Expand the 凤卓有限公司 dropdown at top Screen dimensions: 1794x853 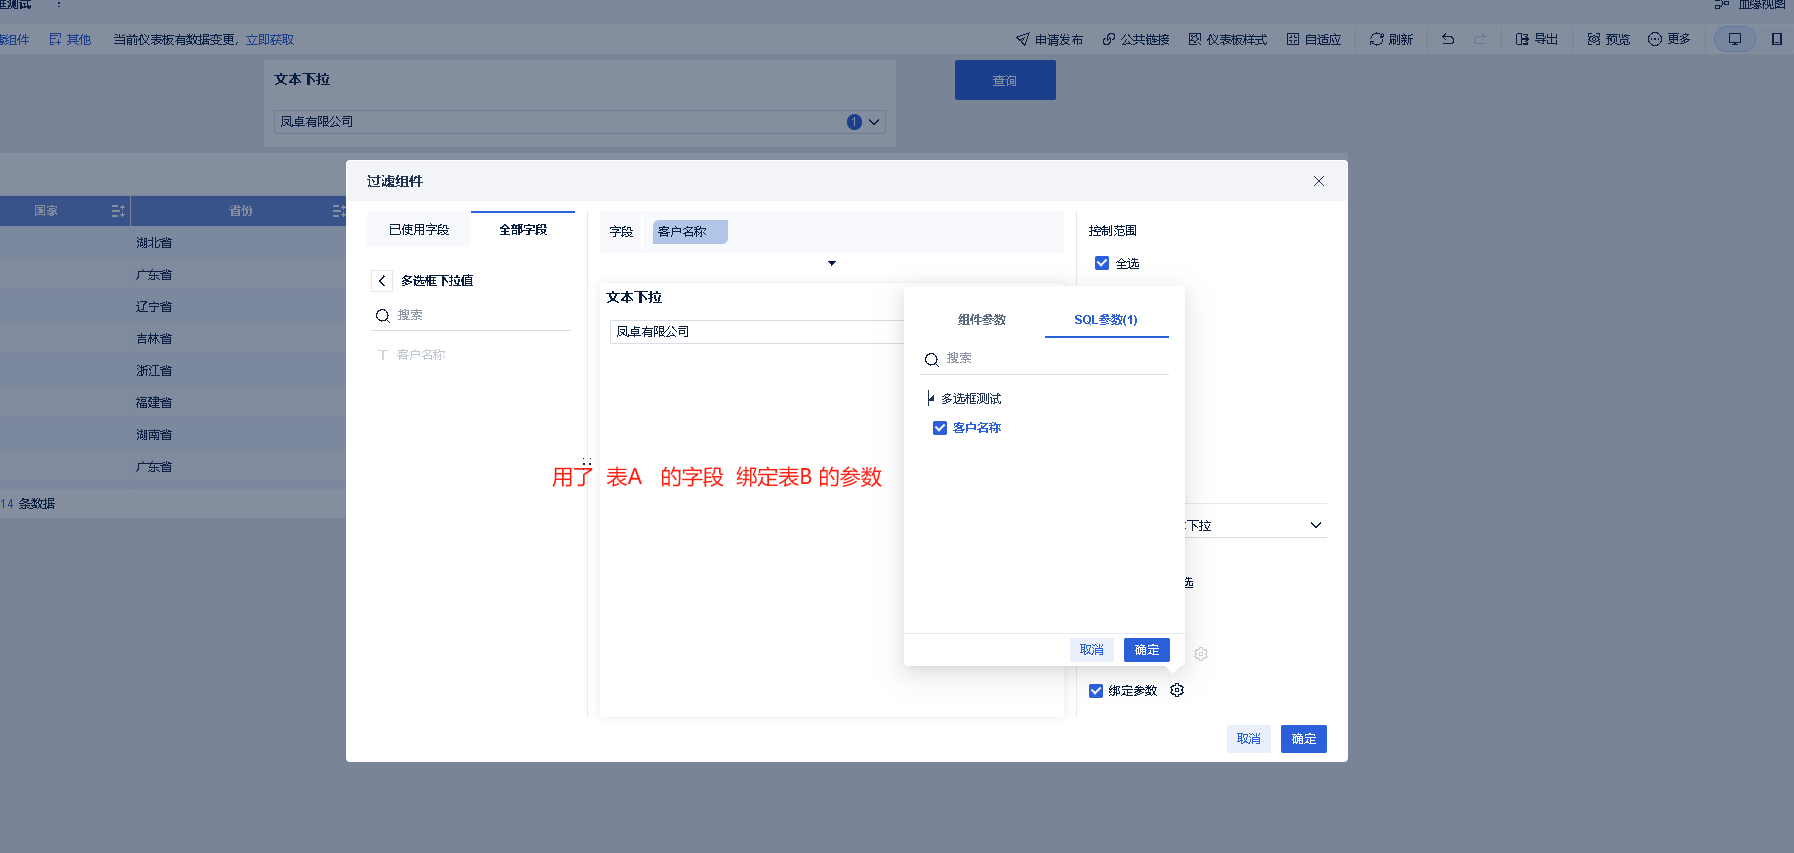(874, 122)
